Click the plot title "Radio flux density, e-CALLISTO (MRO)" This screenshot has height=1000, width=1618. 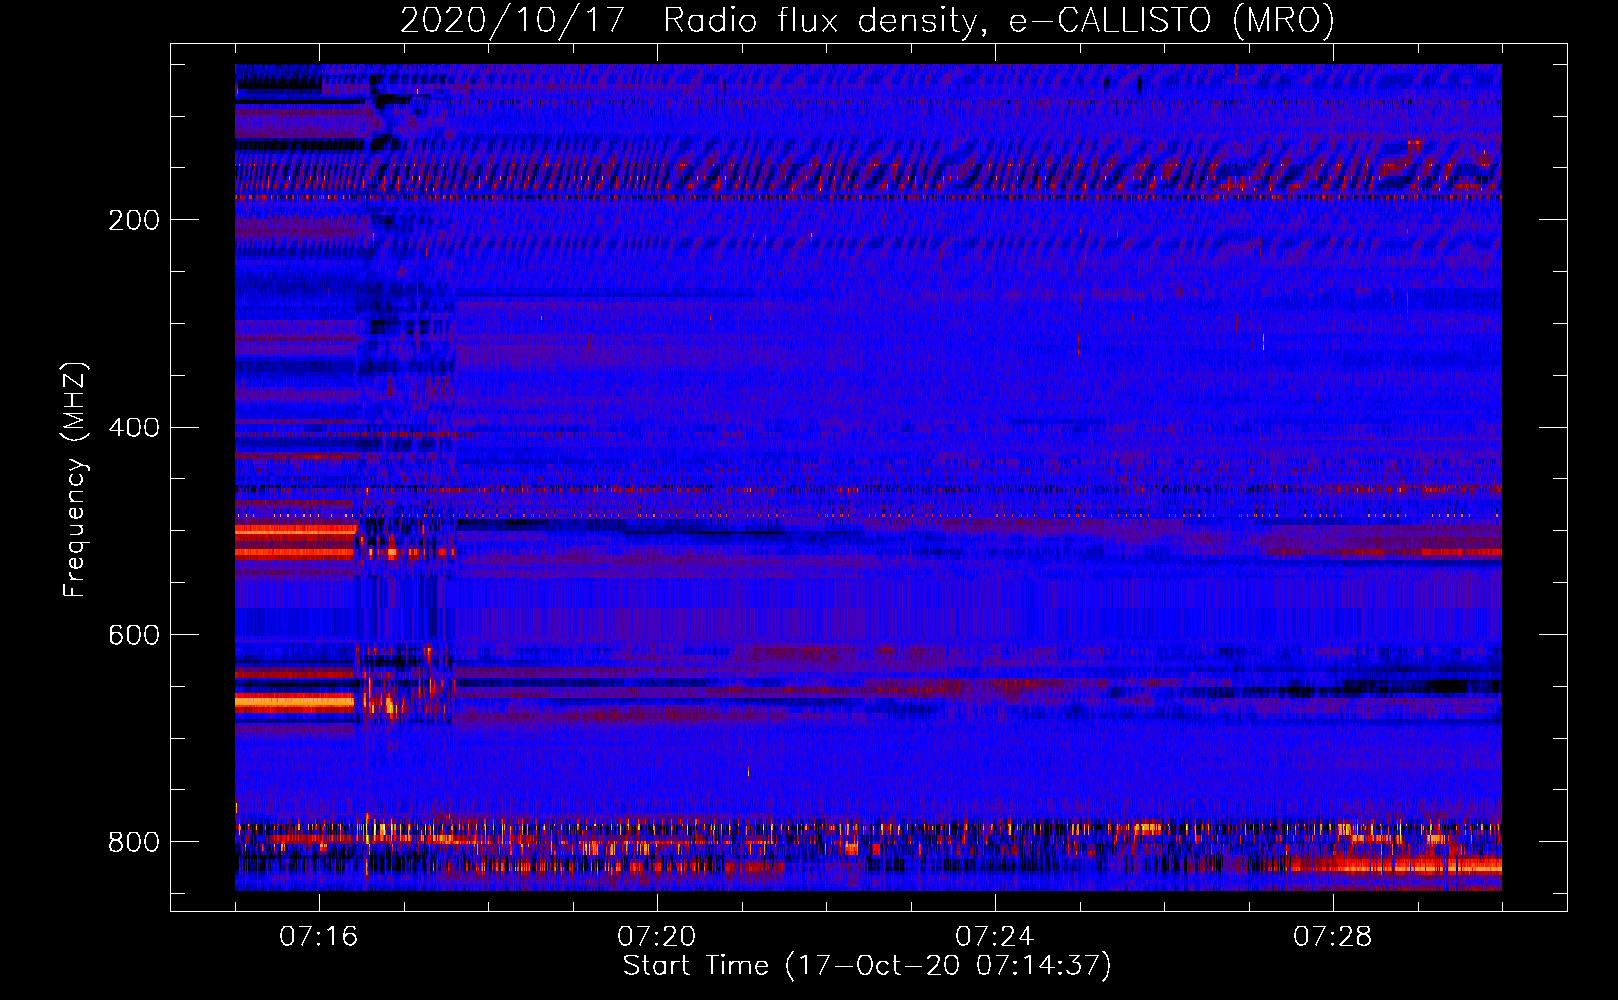click(998, 20)
